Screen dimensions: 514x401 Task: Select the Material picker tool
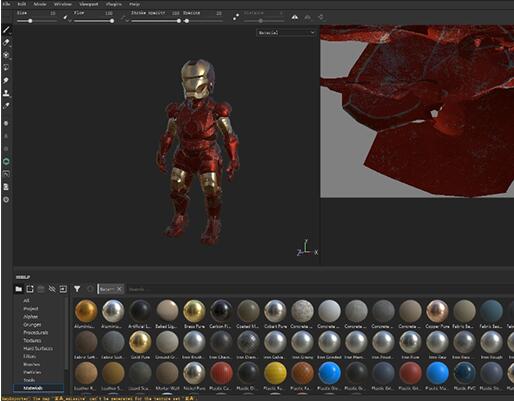coord(6,106)
